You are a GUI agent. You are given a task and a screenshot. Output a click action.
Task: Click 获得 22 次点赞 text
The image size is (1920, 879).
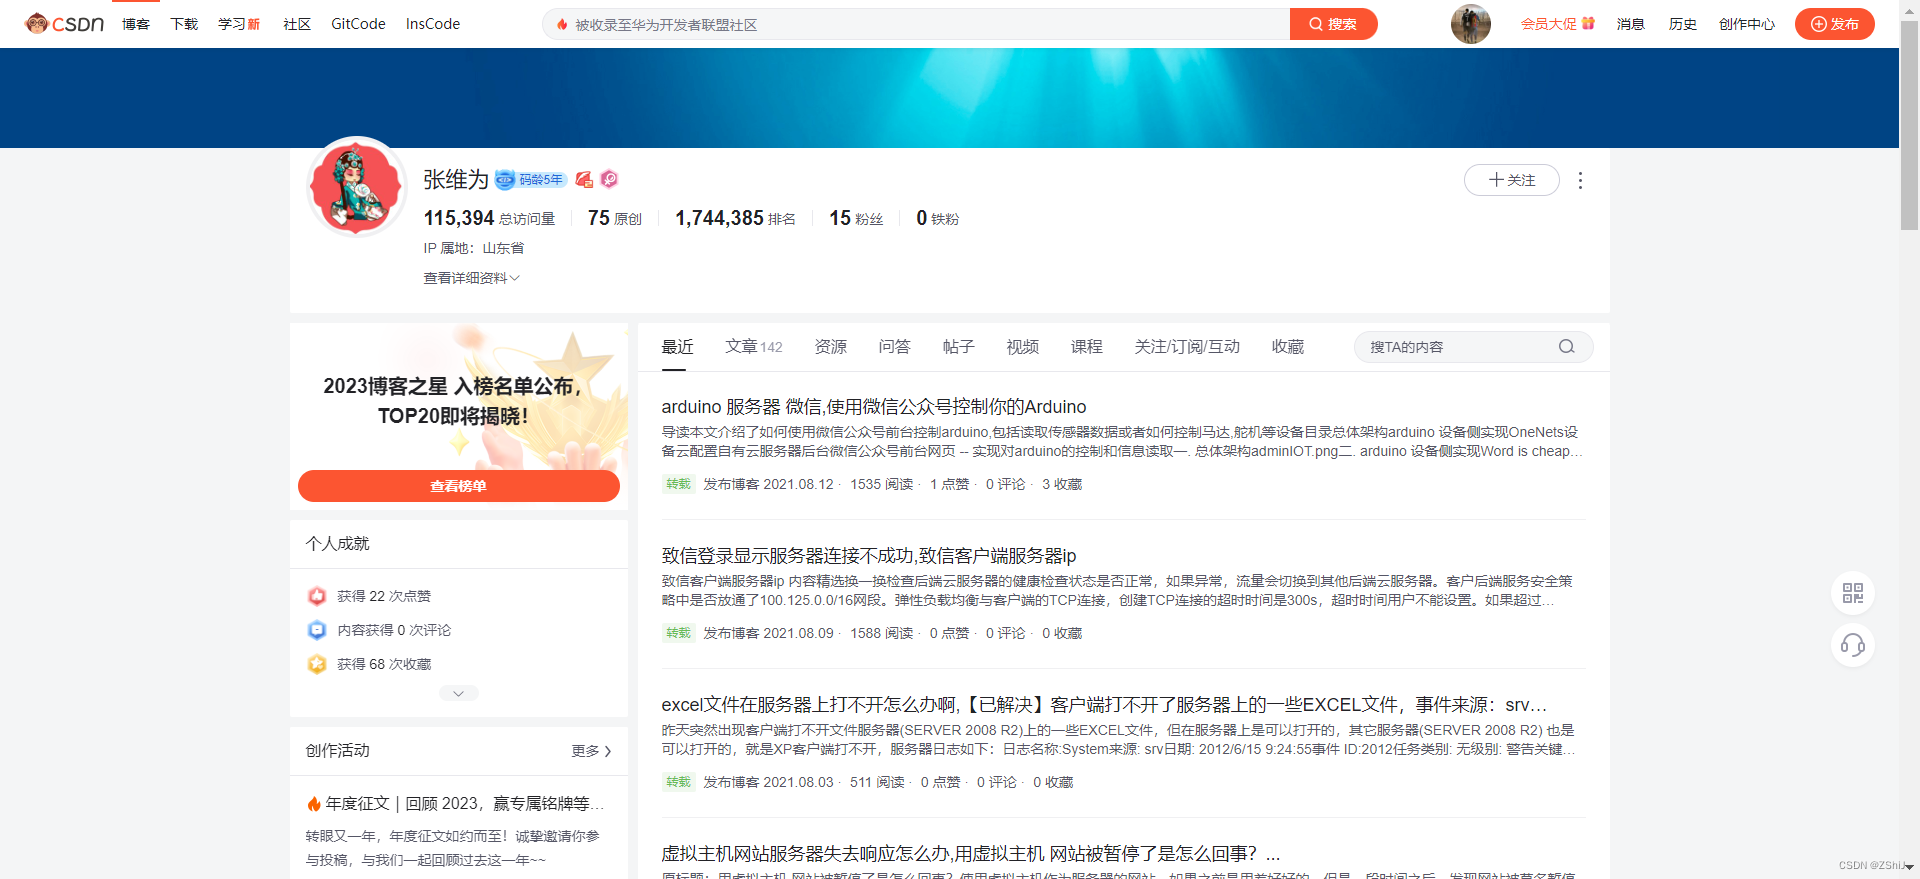384,596
